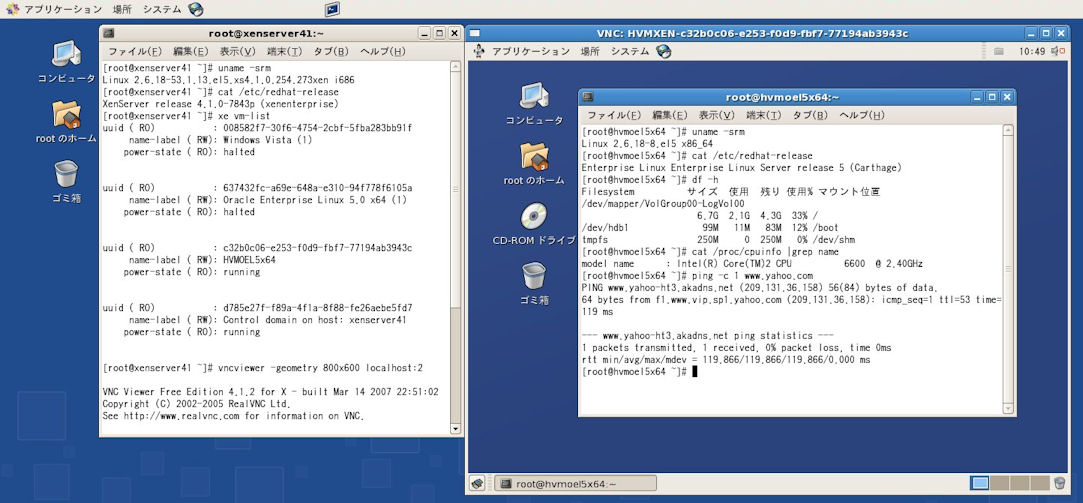Click xenserver41 terminal scrollbar thumb
The width and height of the screenshot is (1083, 503).
(455, 190)
